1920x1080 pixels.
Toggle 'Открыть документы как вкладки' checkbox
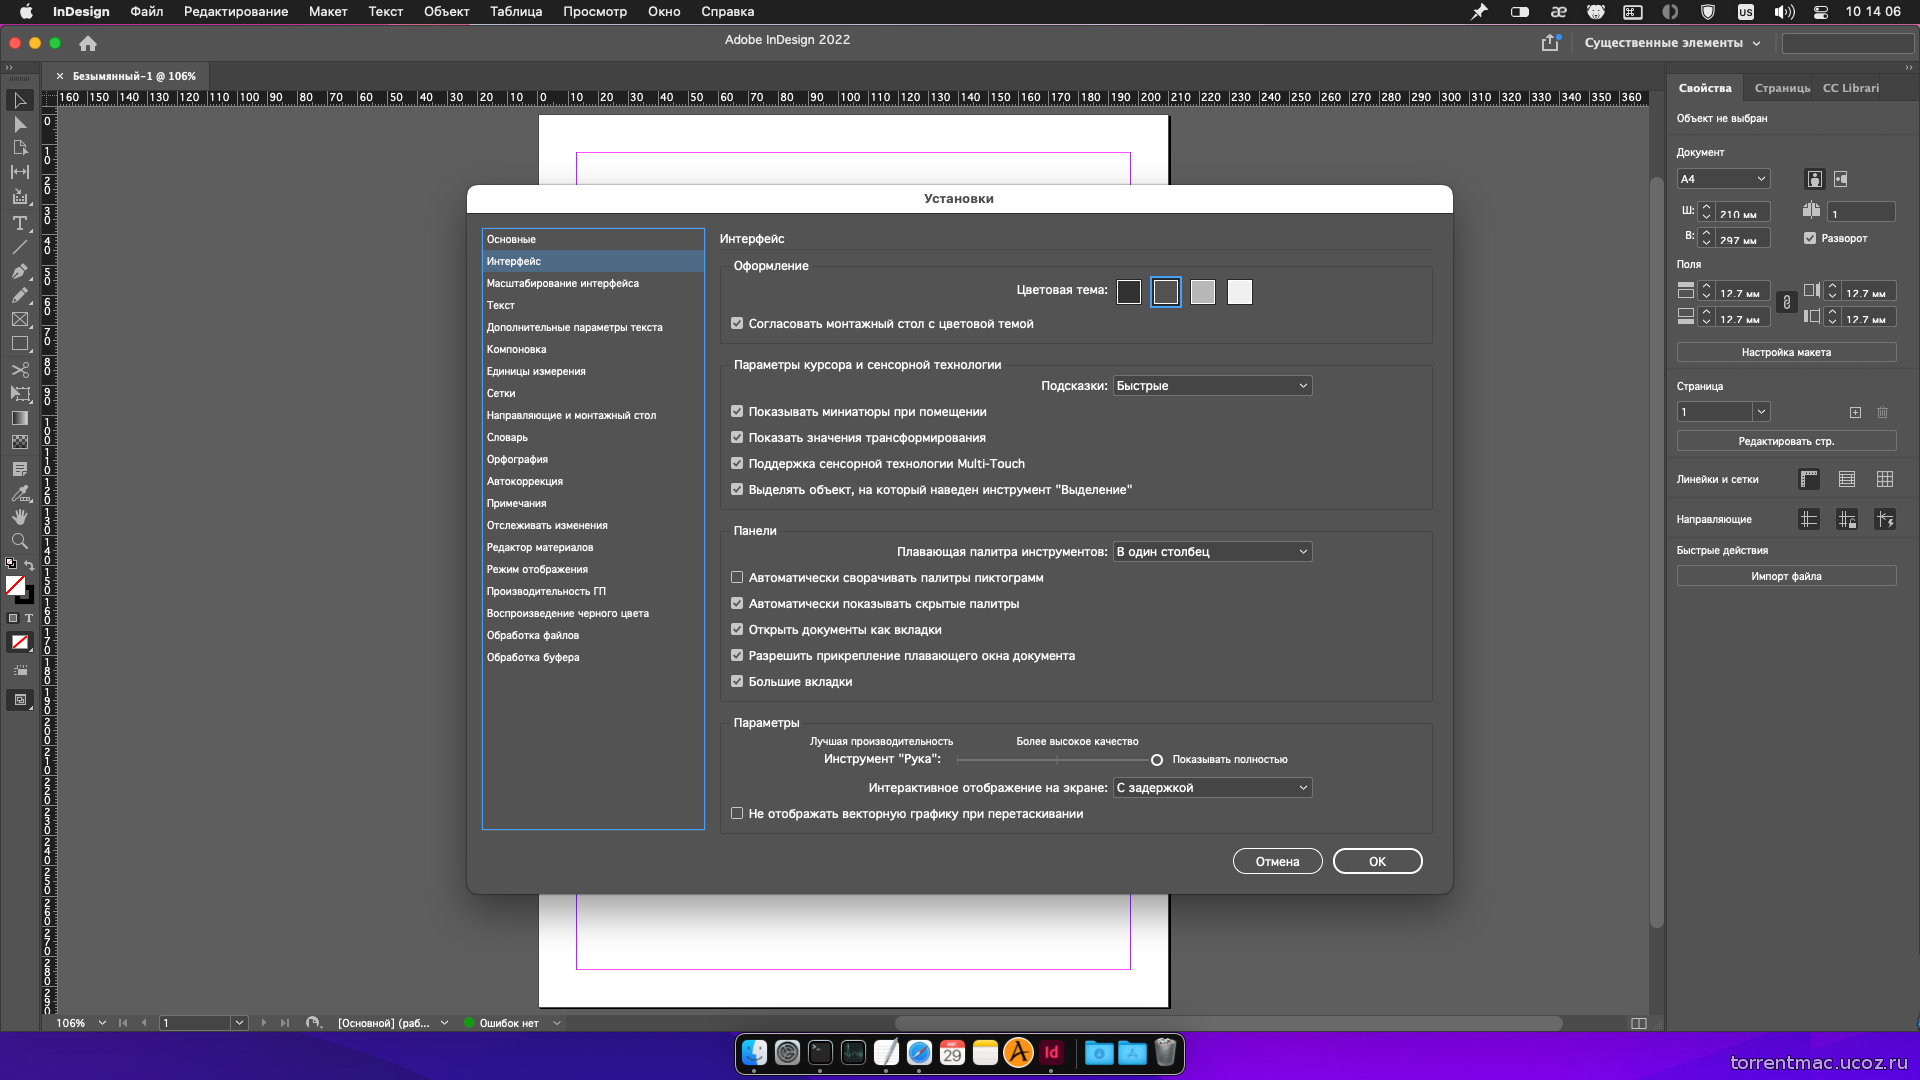point(737,629)
